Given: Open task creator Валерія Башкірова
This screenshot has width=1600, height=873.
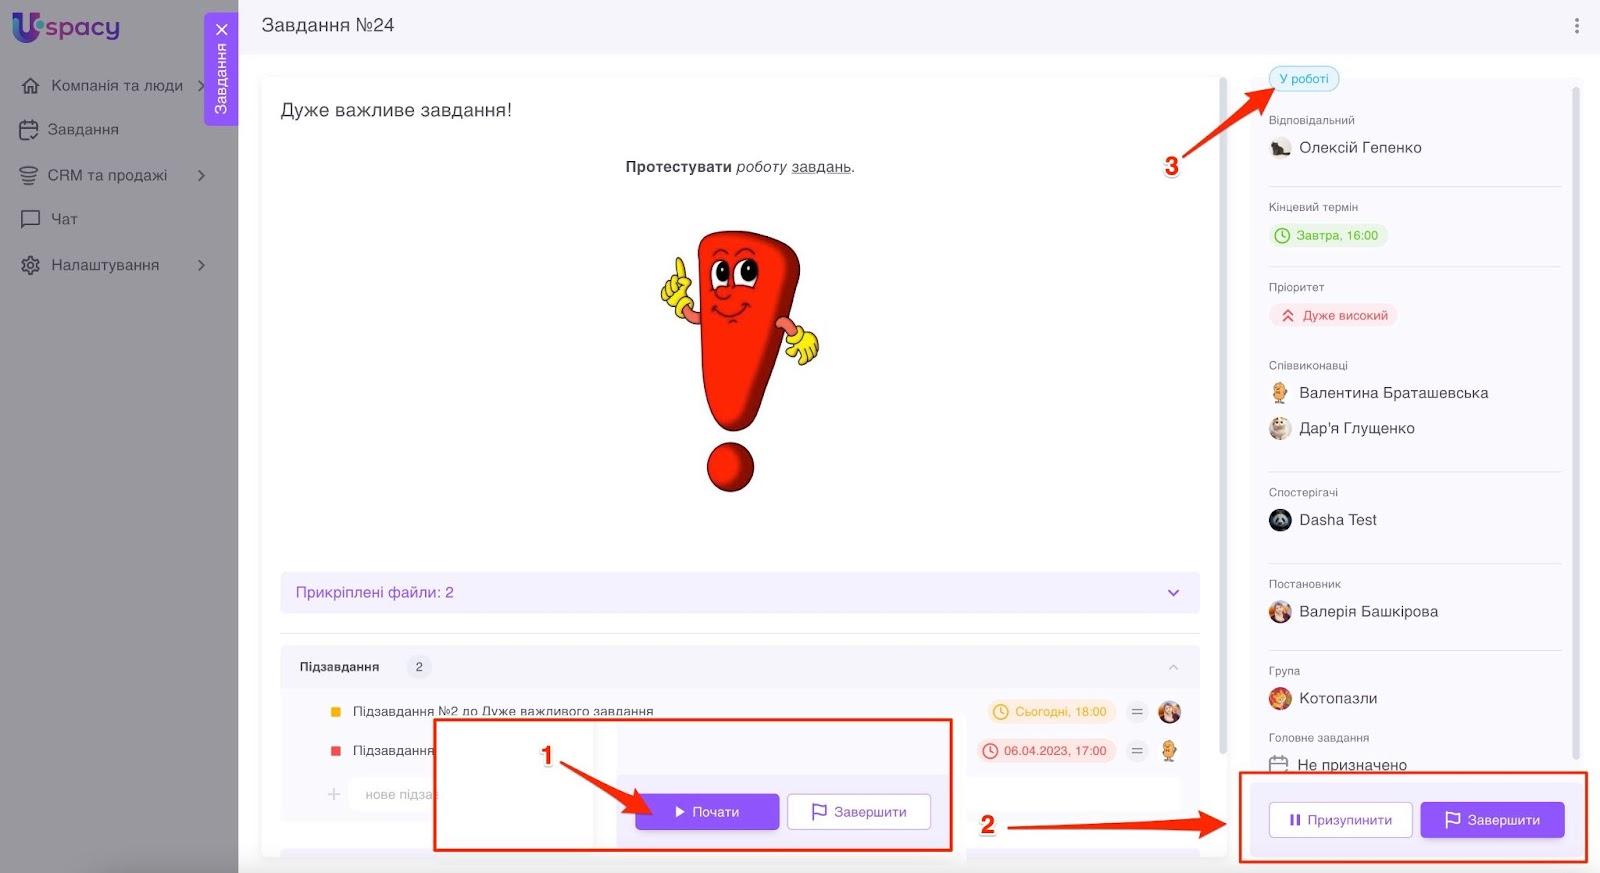Looking at the screenshot, I should pyautogui.click(x=1368, y=612).
